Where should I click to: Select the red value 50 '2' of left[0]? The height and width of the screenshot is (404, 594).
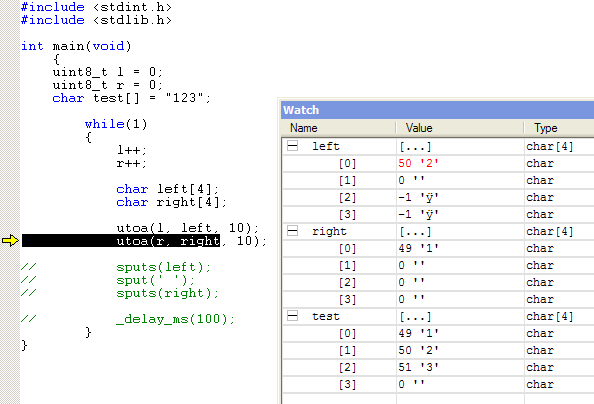(418, 163)
